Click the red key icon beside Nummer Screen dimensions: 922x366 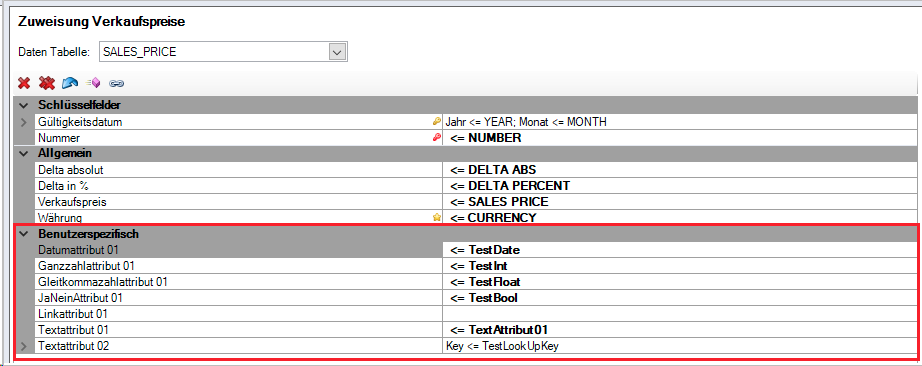click(436, 138)
